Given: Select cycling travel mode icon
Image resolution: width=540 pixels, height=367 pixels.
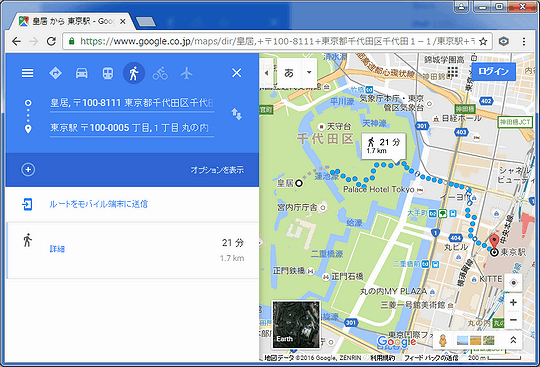Looking at the screenshot, I should click(x=160, y=73).
